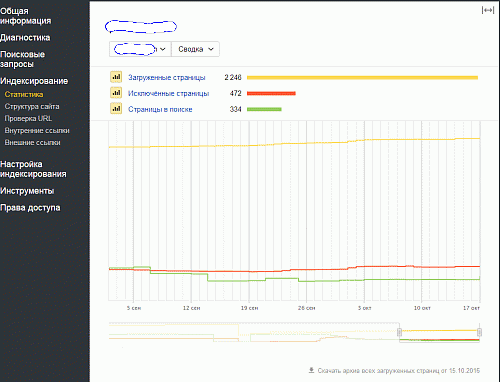Click left handle of timeline range slider

(399, 332)
